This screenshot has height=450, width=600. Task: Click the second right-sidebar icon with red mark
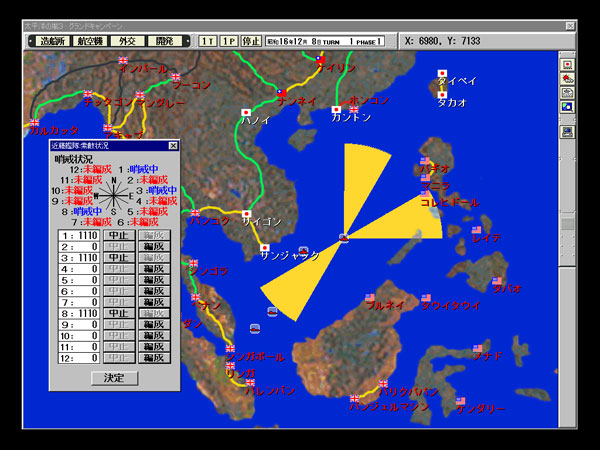pos(567,78)
